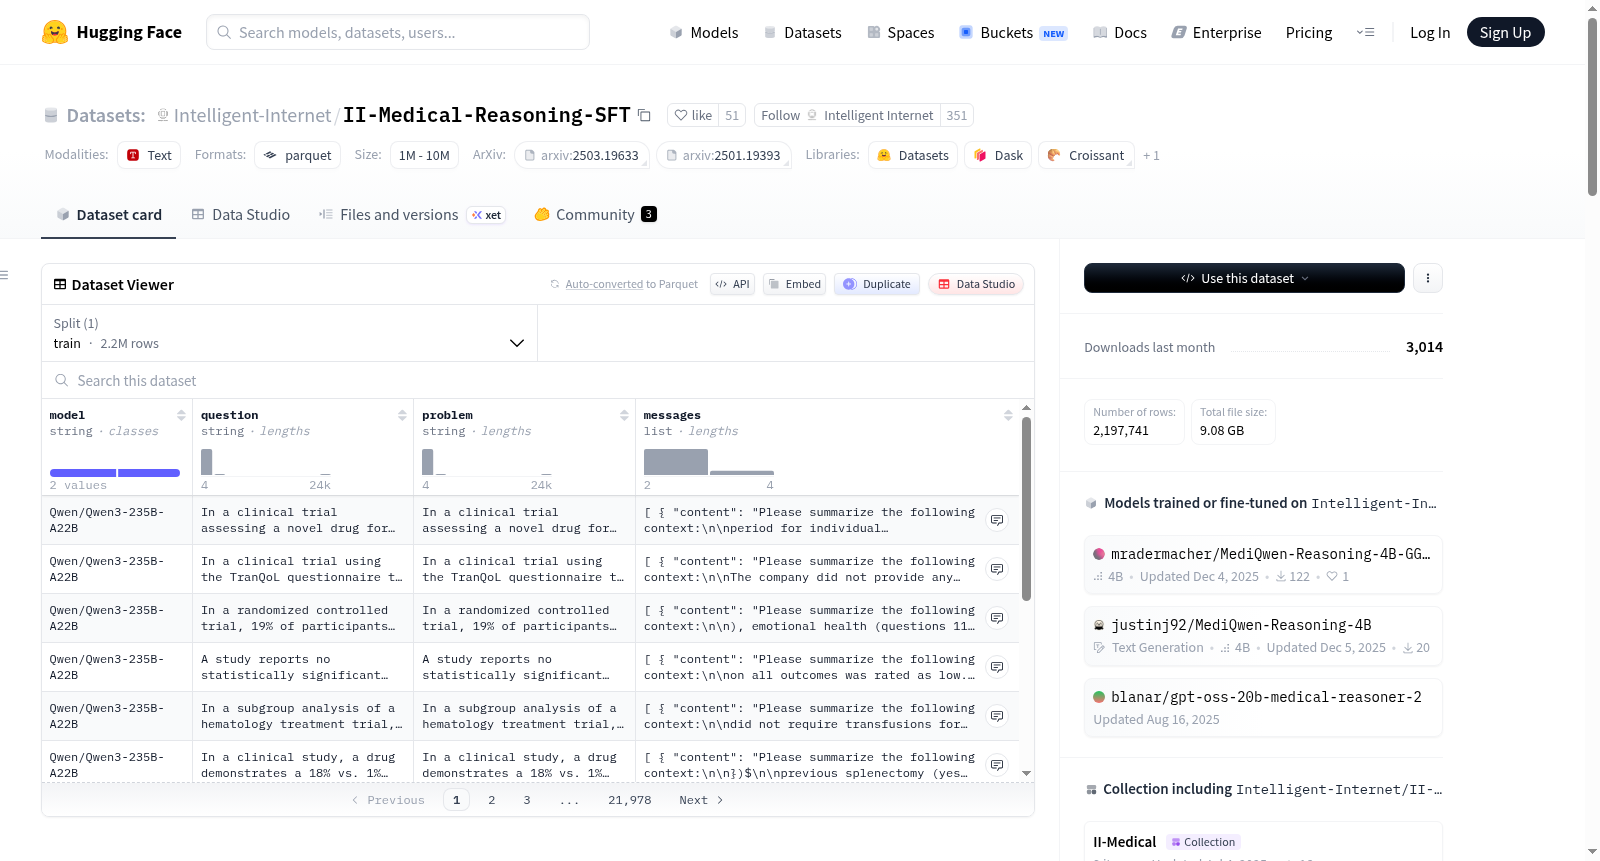This screenshot has width=1600, height=861.
Task: Sort by the problem column icon
Action: click(624, 415)
